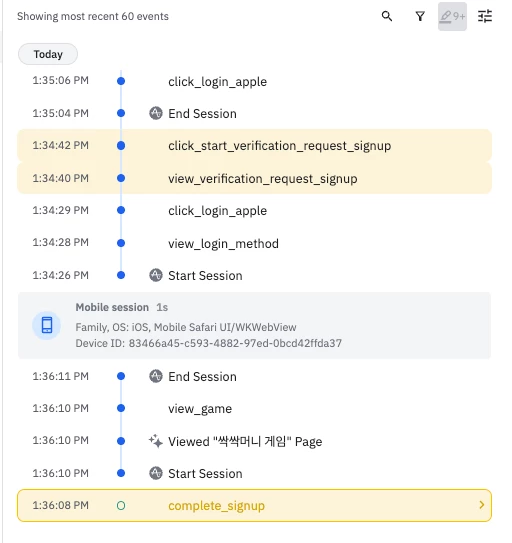Open the stream settings sliders icon
Image resolution: width=512 pixels, height=543 pixels.
coord(485,16)
